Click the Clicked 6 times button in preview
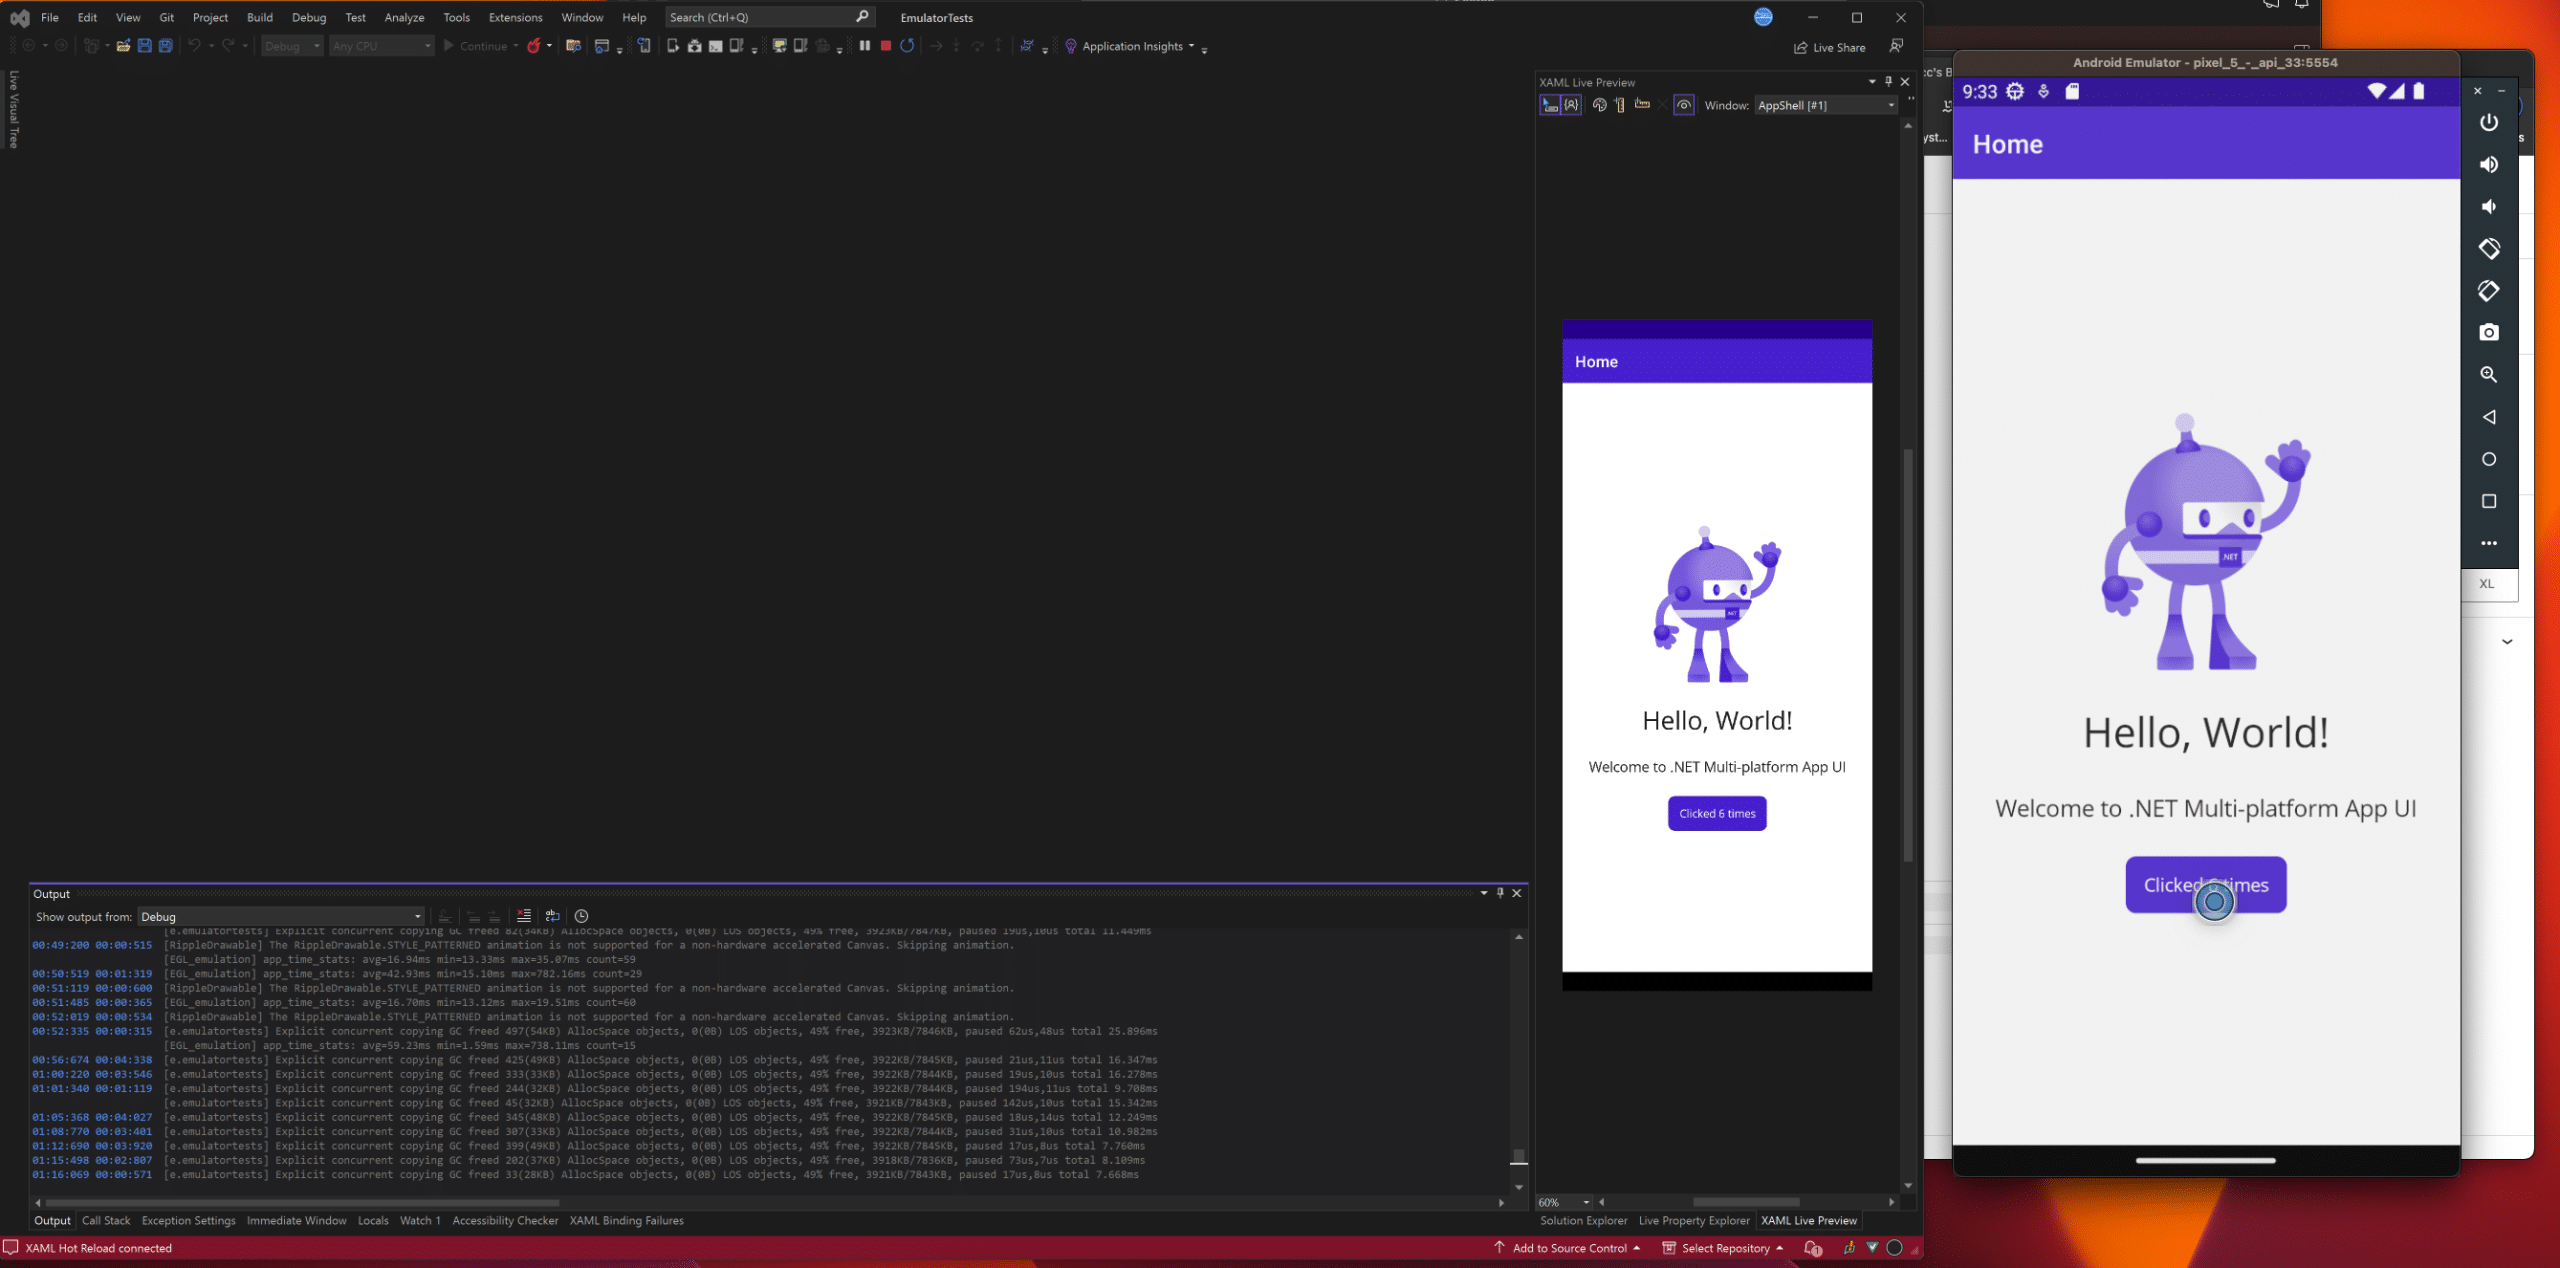 pos(1716,813)
